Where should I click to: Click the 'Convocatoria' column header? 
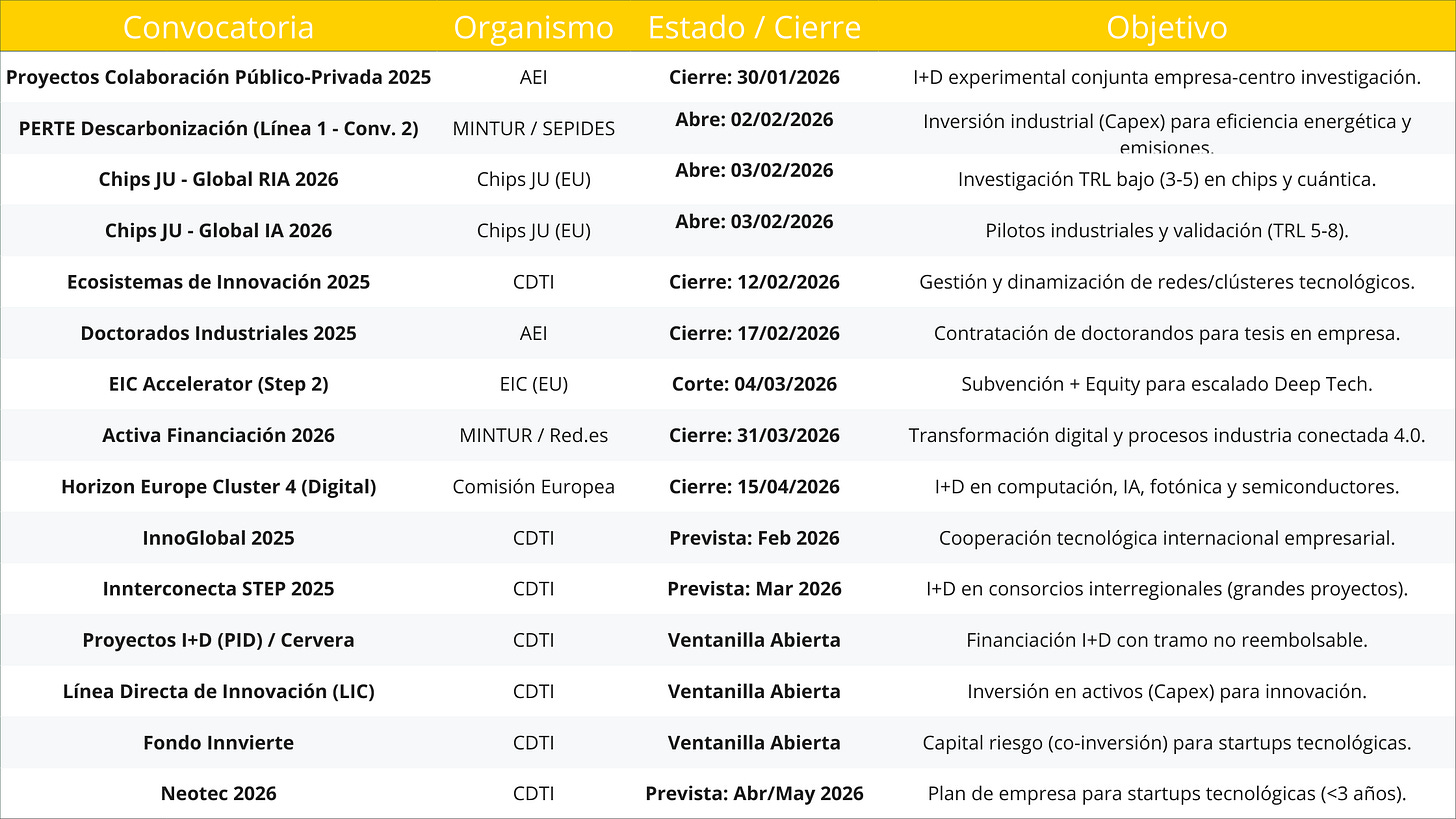coord(218,28)
